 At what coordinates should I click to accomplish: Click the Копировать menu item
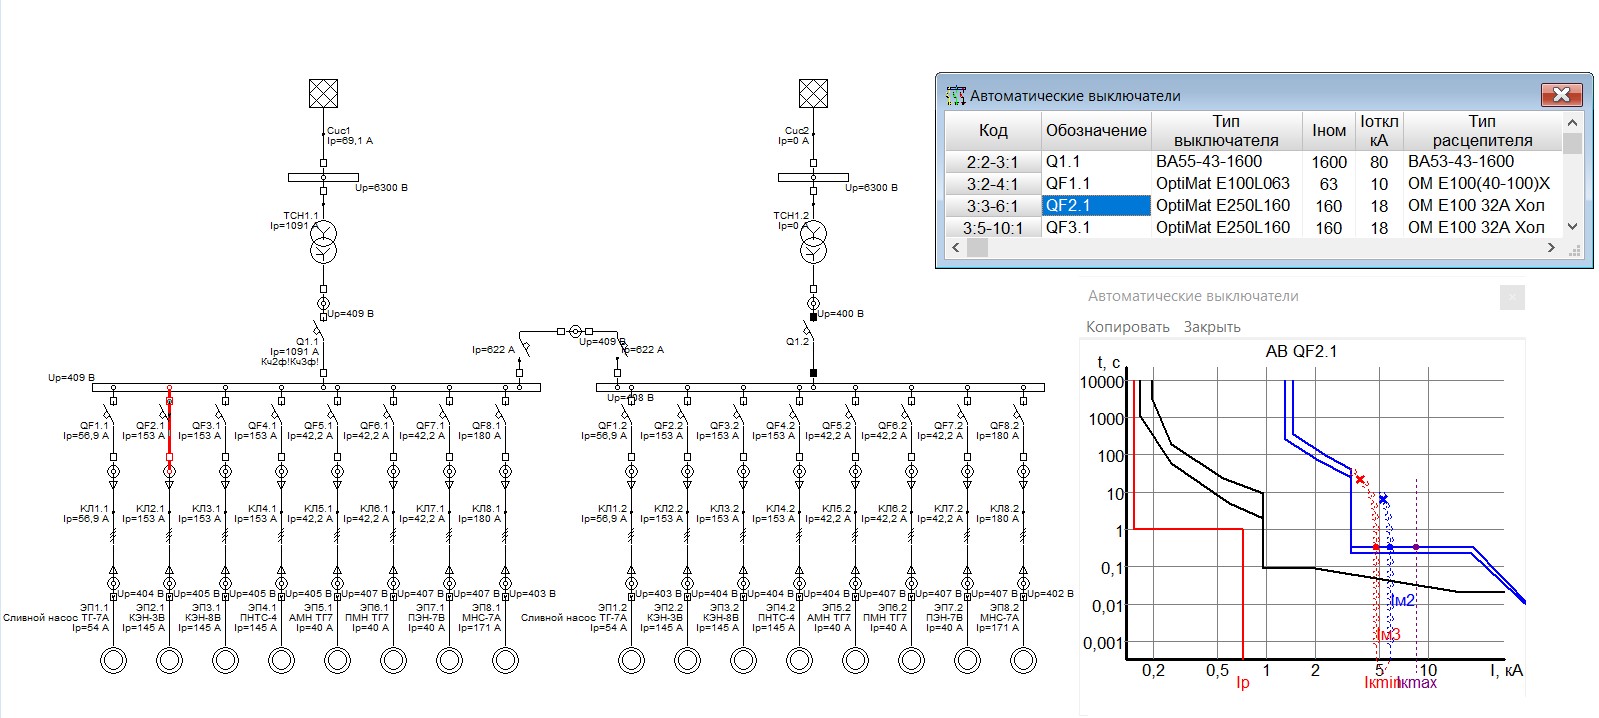click(x=1128, y=327)
